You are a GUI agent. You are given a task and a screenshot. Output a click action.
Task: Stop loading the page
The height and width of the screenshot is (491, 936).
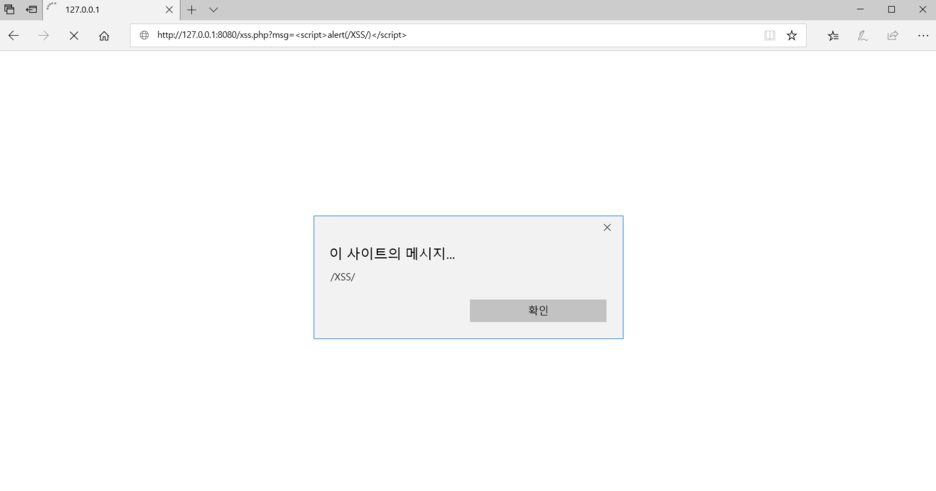point(74,36)
